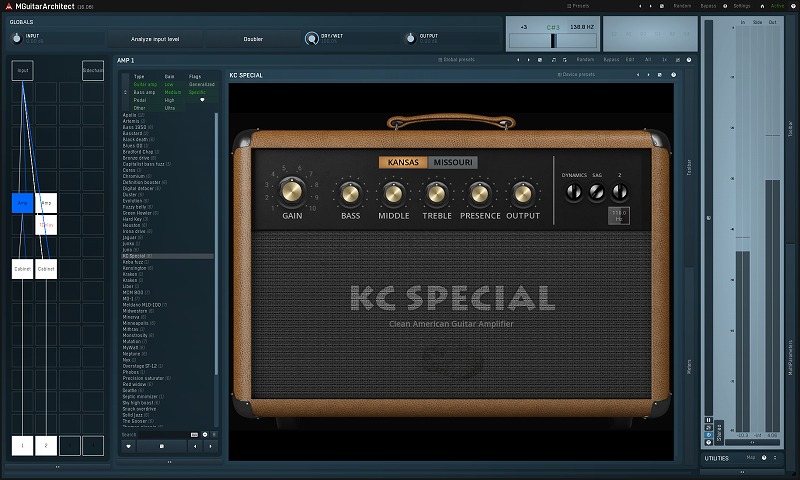Click the favorites heart button below Search

128,446
